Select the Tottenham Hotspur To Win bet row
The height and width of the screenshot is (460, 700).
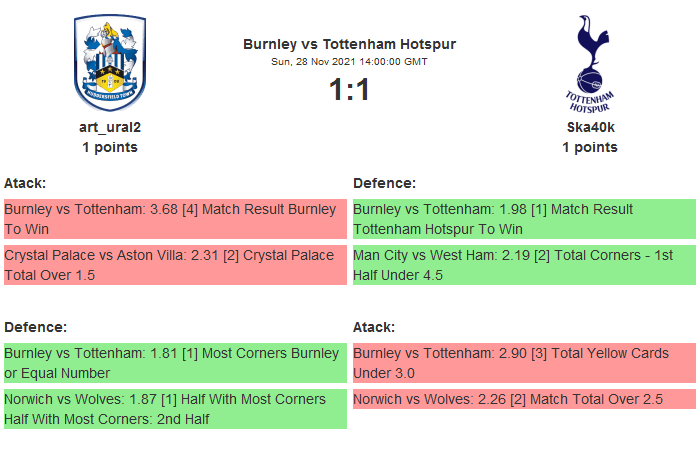pos(524,219)
